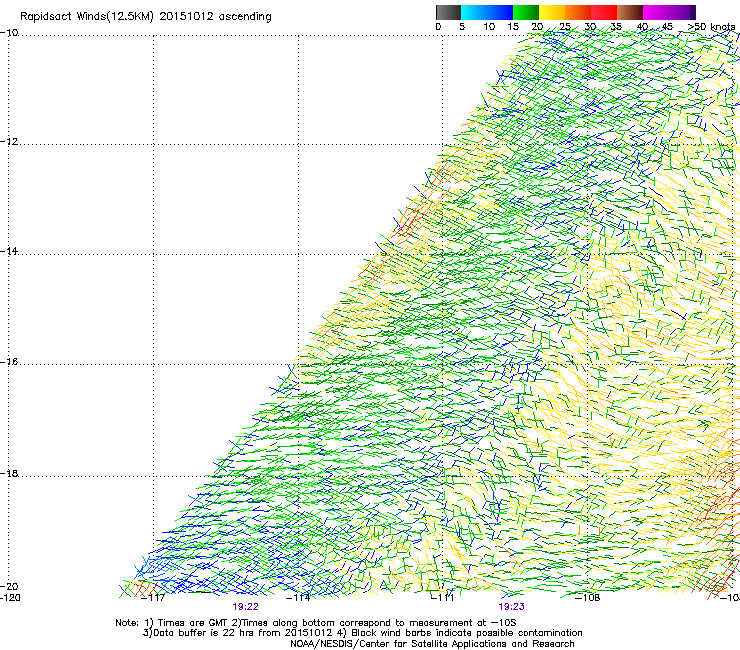Click the '19:23' purple time label
This screenshot has width=740, height=650.
point(512,607)
